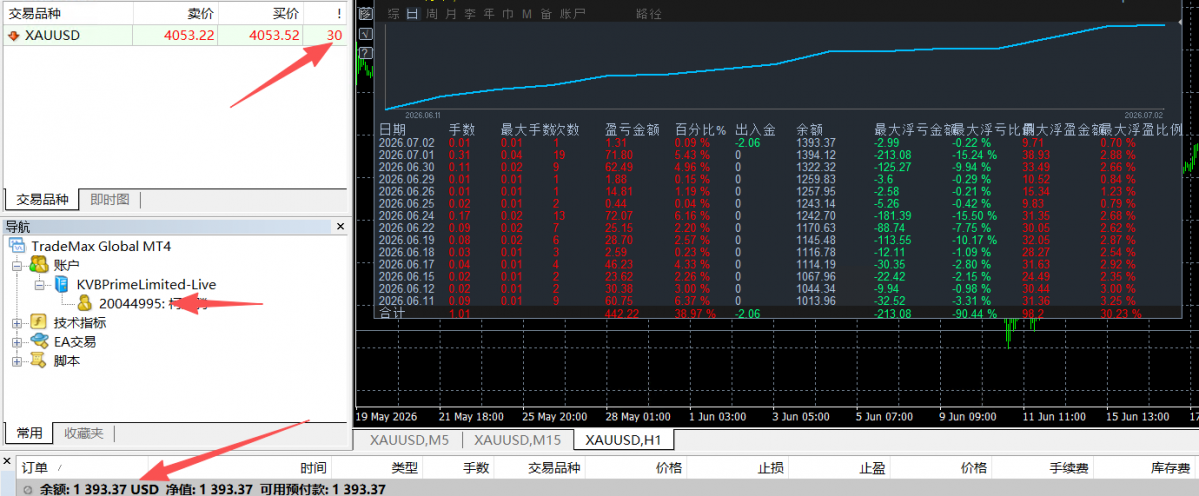Select the M statistics tab
The width and height of the screenshot is (1199, 496).
point(526,13)
